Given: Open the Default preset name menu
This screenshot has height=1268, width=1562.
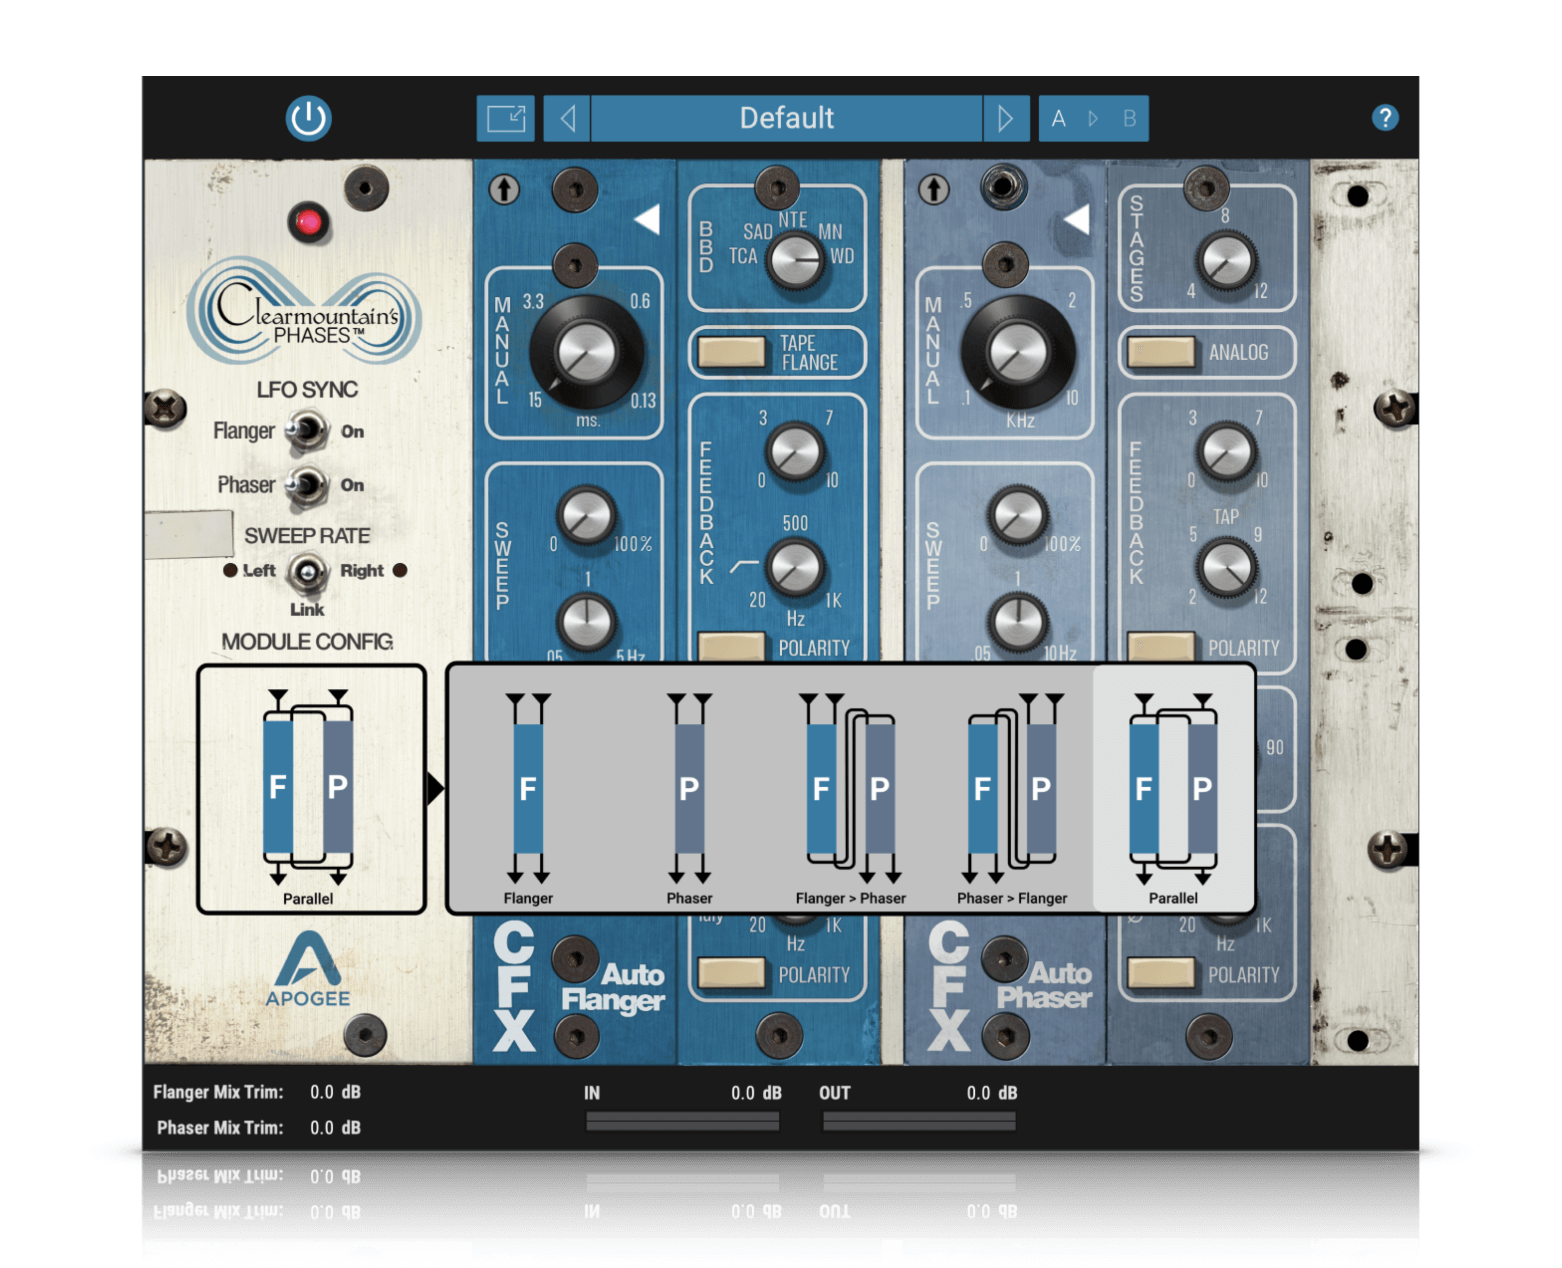Looking at the screenshot, I should click(786, 119).
